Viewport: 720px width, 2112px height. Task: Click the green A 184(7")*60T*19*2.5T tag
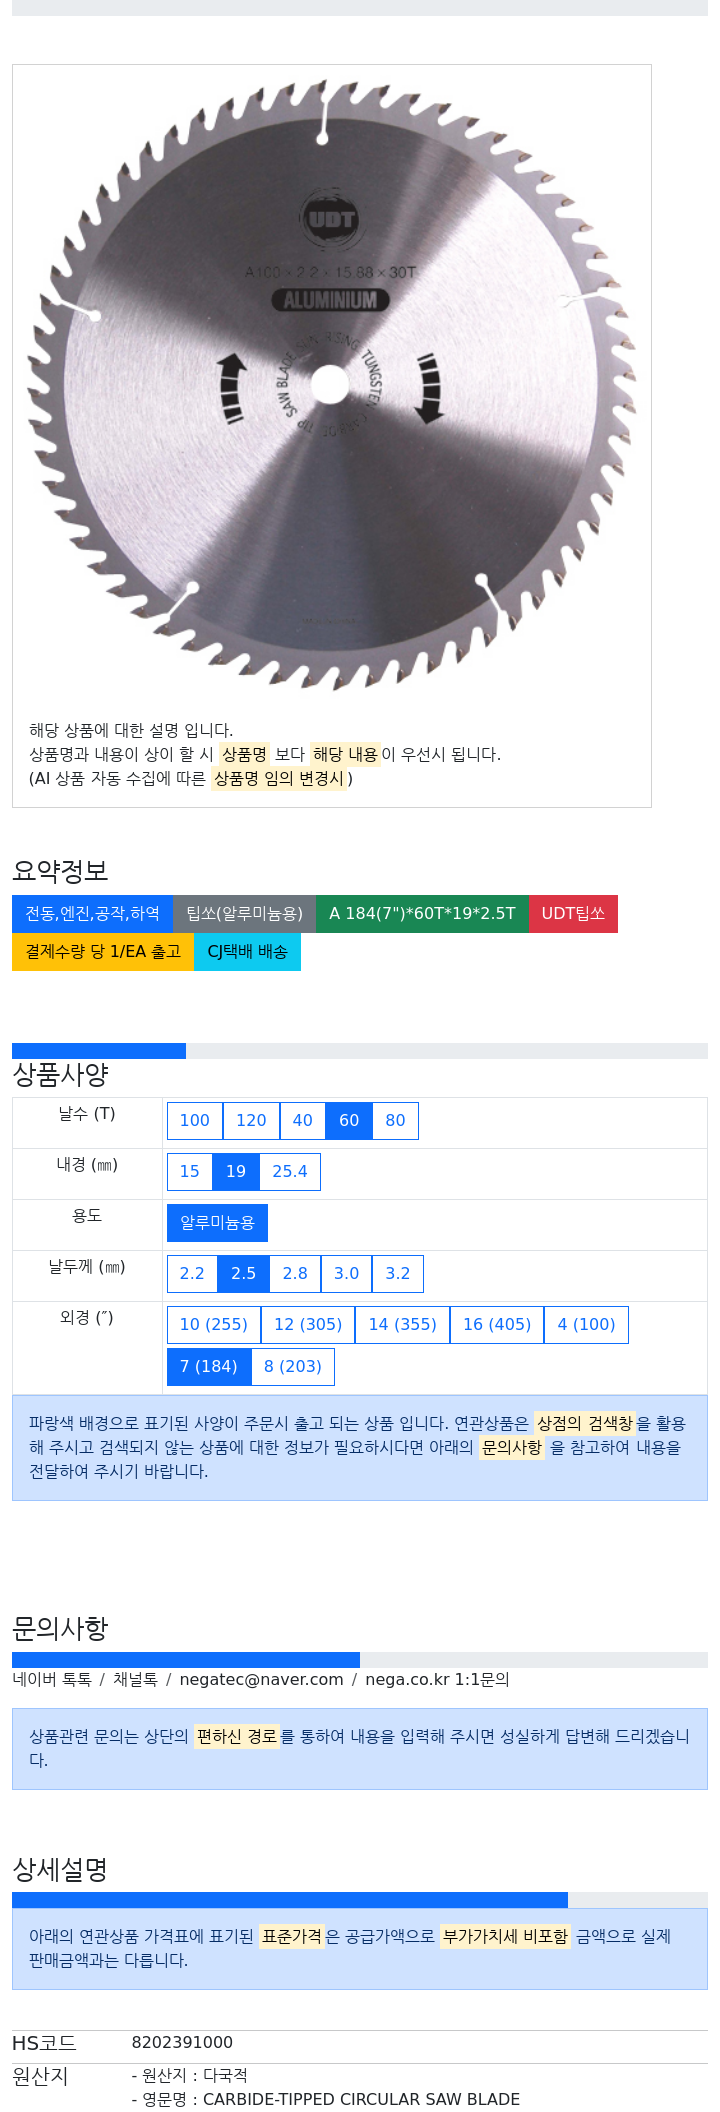pyautogui.click(x=422, y=913)
